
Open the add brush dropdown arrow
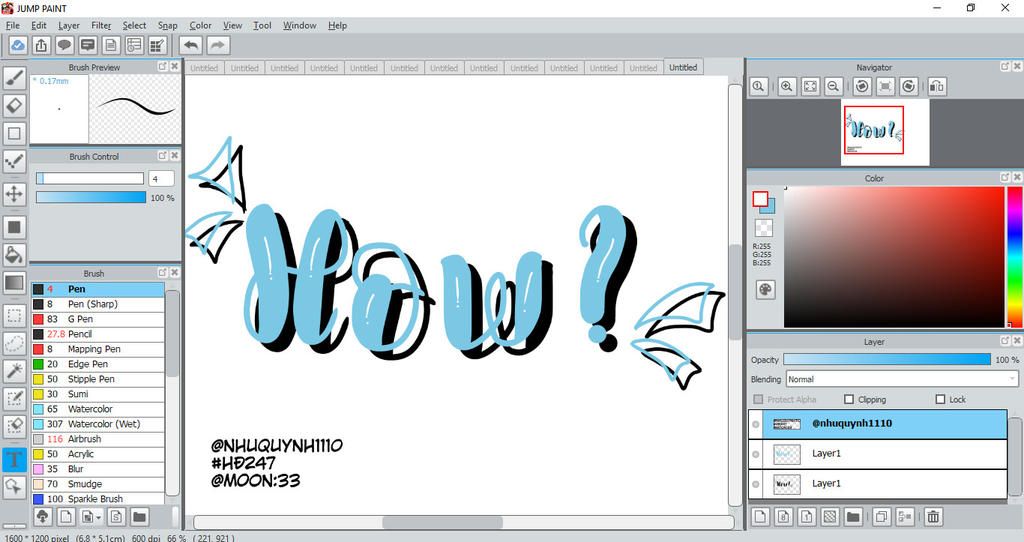tap(99, 517)
